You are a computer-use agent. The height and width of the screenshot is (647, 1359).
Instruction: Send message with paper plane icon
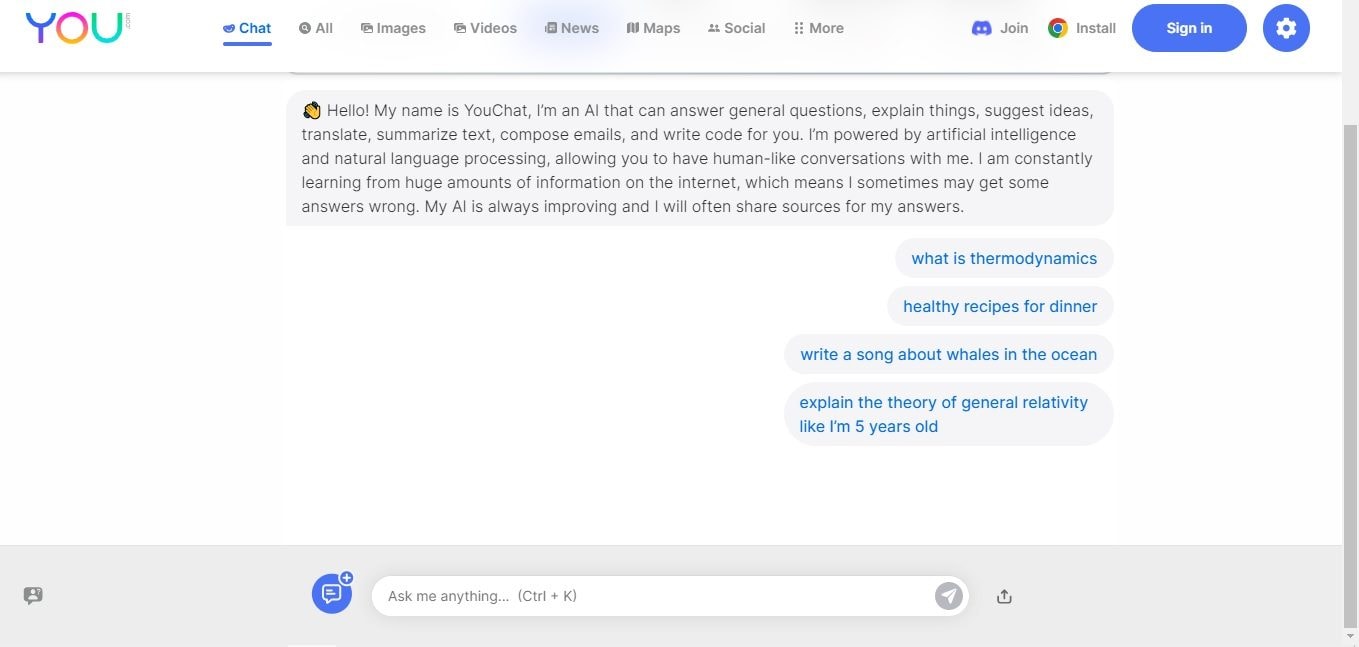point(948,596)
